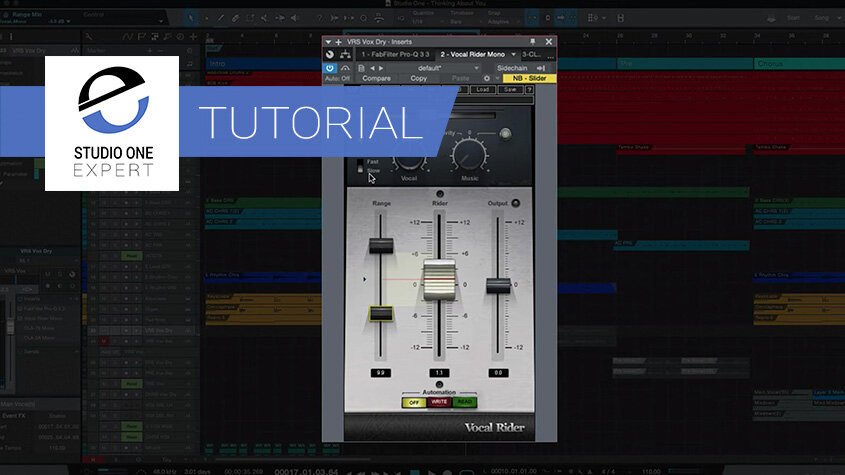Show more insert tabs ellipsis

pyautogui.click(x=550, y=56)
